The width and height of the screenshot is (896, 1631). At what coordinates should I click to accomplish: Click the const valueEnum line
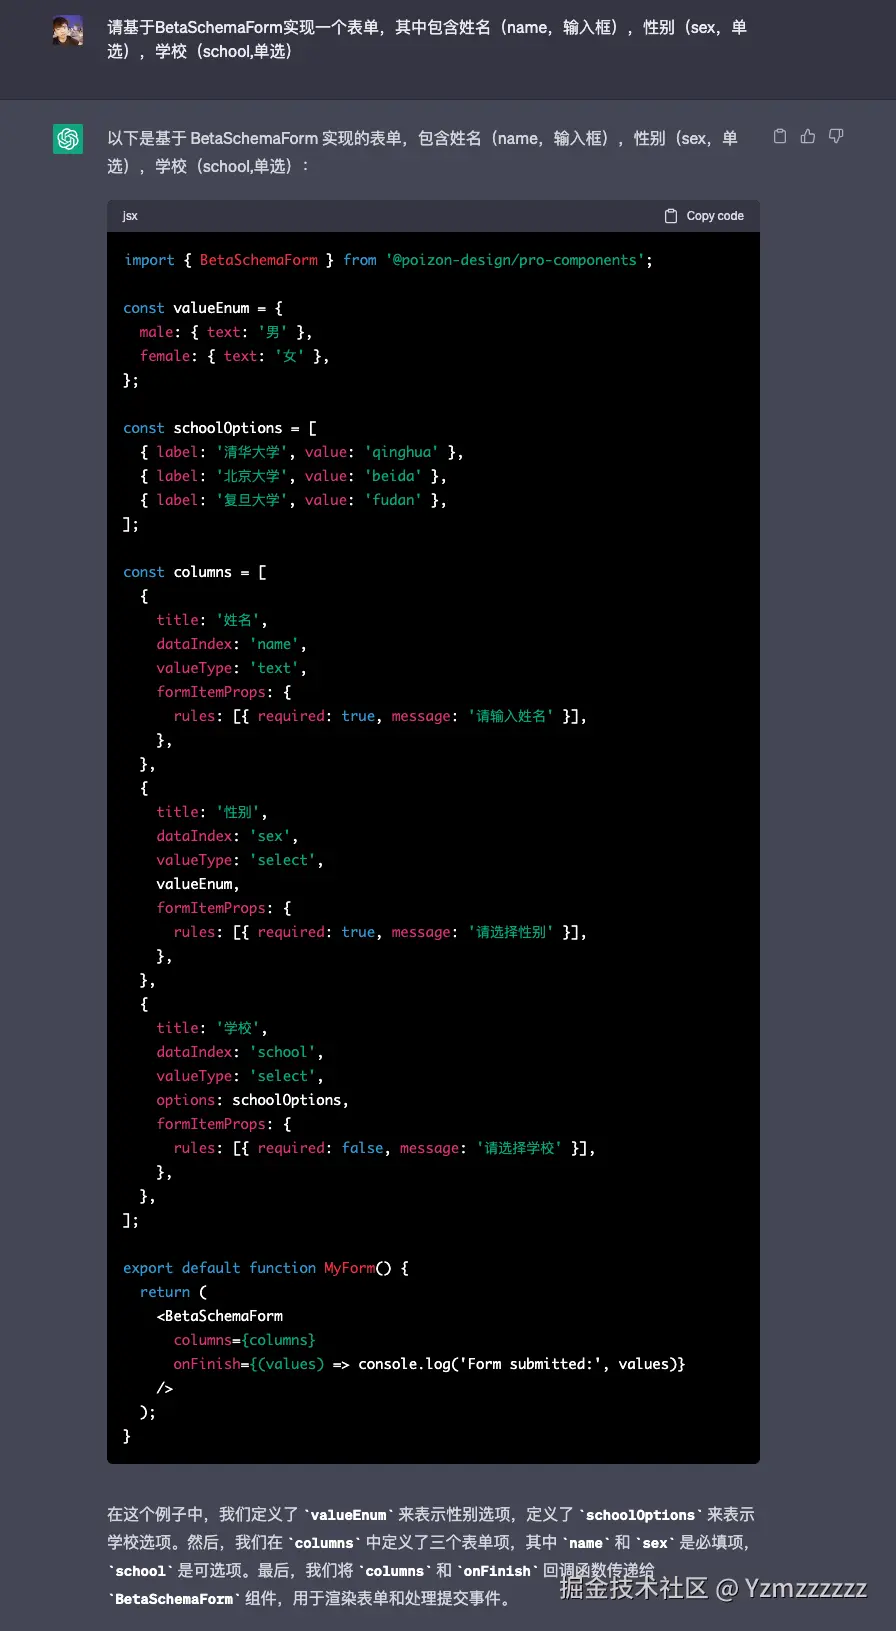pos(203,308)
